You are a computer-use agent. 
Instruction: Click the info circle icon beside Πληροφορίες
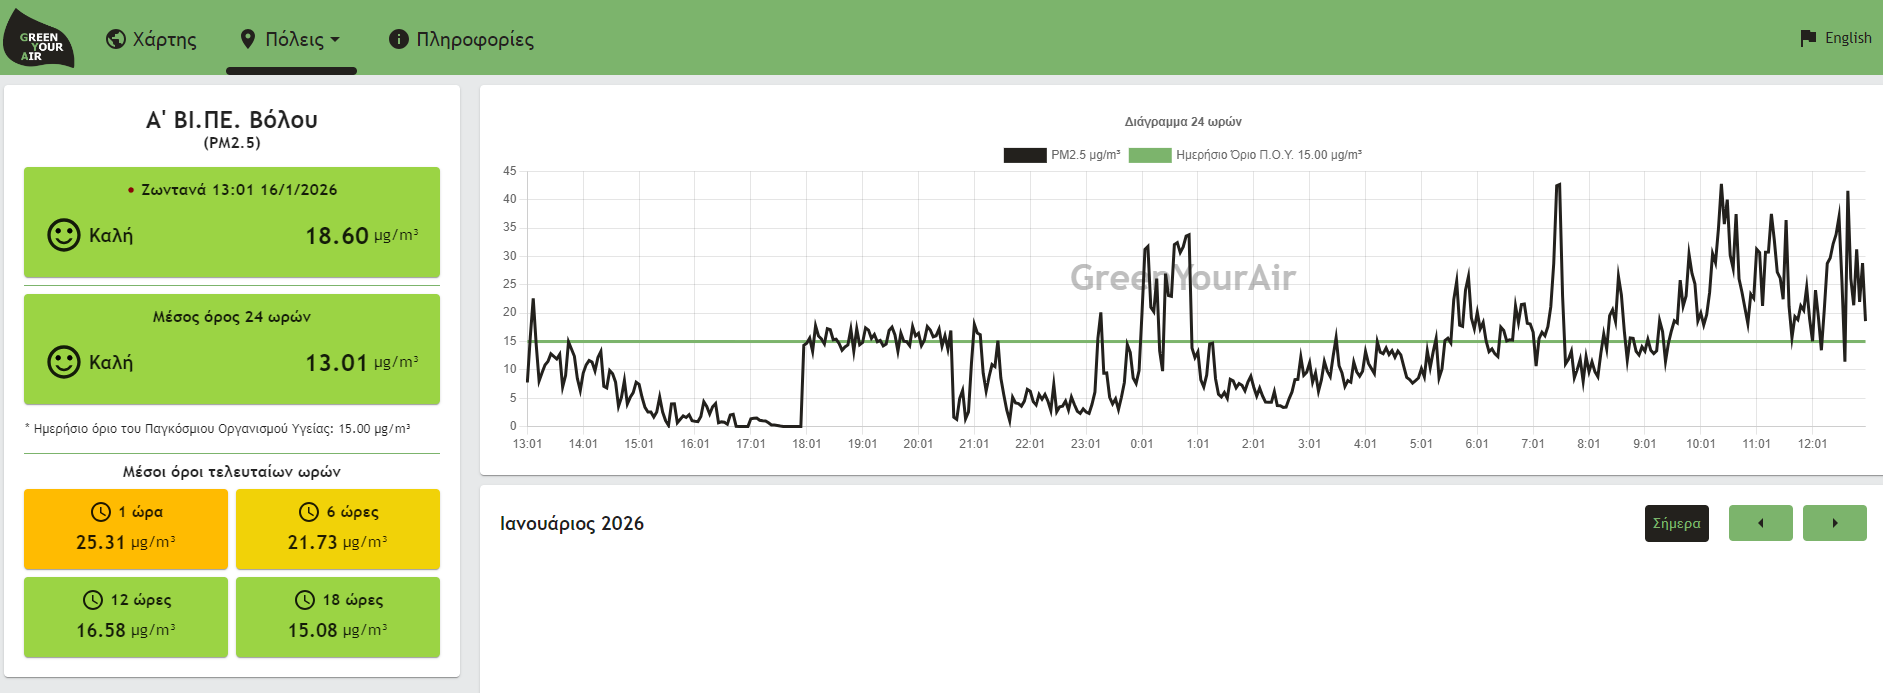click(x=398, y=39)
